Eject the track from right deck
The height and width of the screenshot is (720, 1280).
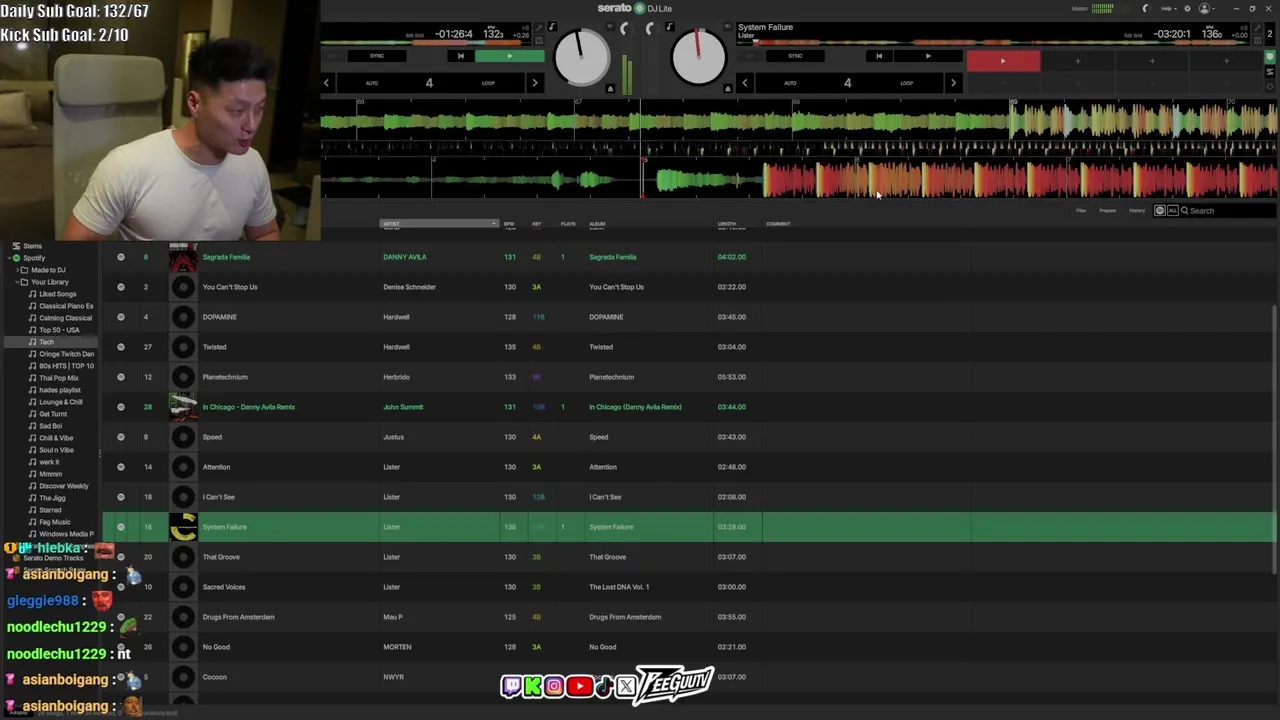point(728,88)
